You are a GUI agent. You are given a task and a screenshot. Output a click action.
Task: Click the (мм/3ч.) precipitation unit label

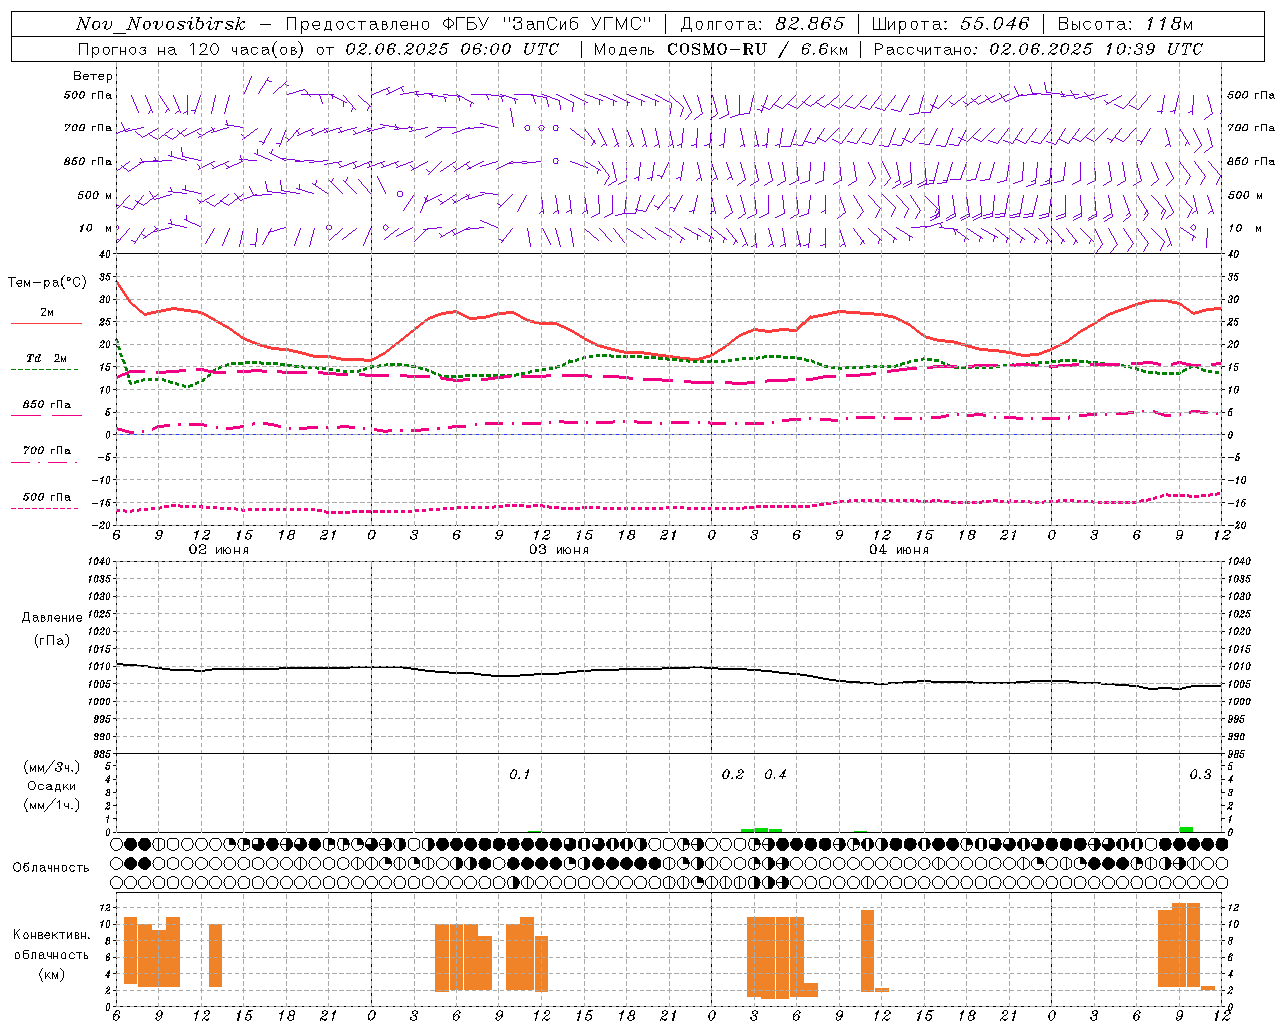point(52,767)
